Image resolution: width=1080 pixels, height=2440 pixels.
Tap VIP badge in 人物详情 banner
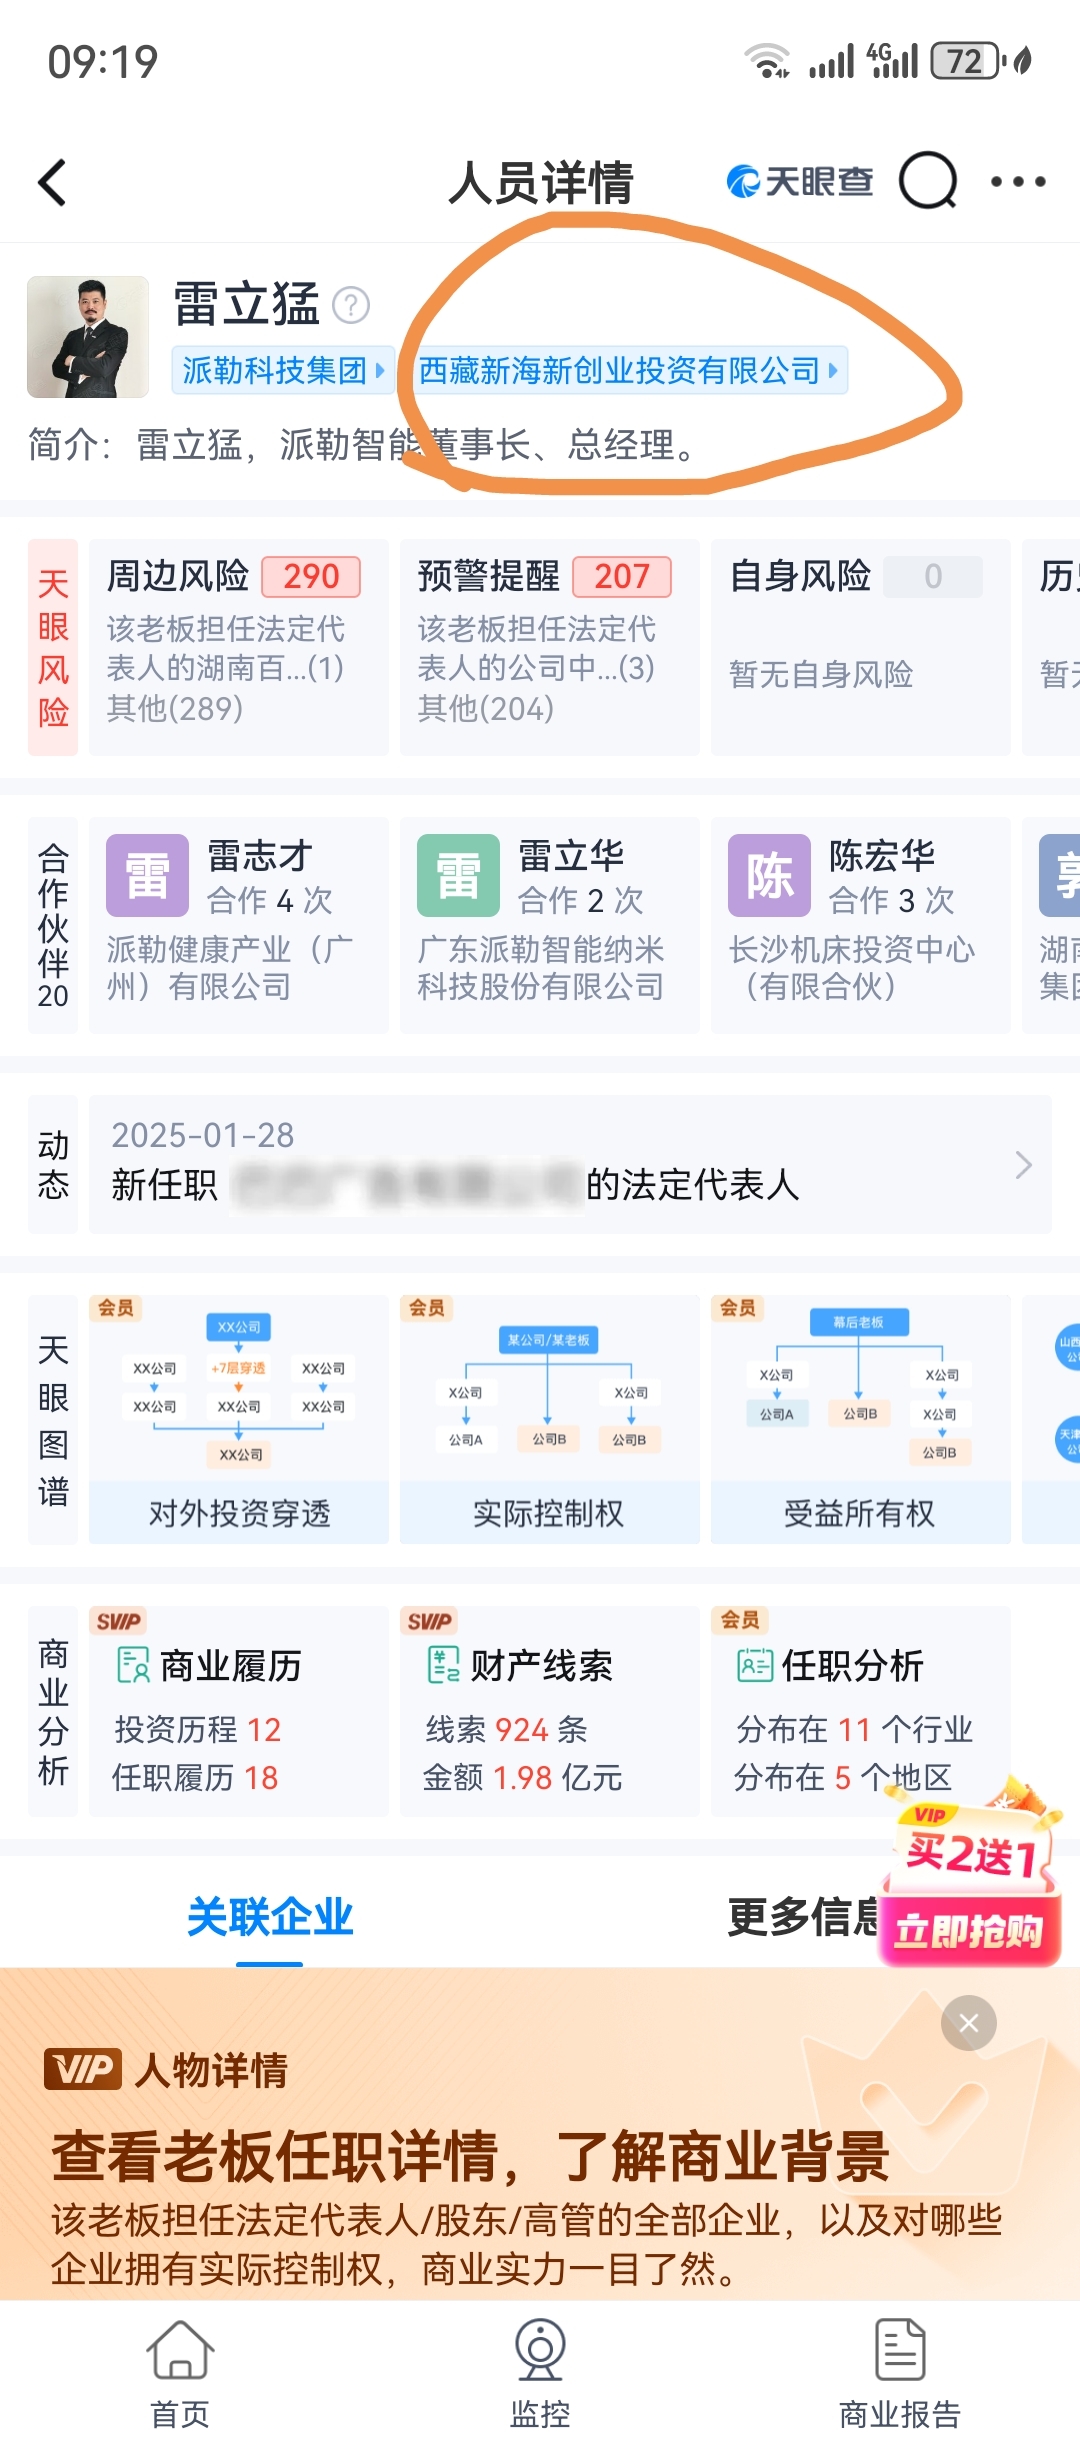coord(83,2069)
